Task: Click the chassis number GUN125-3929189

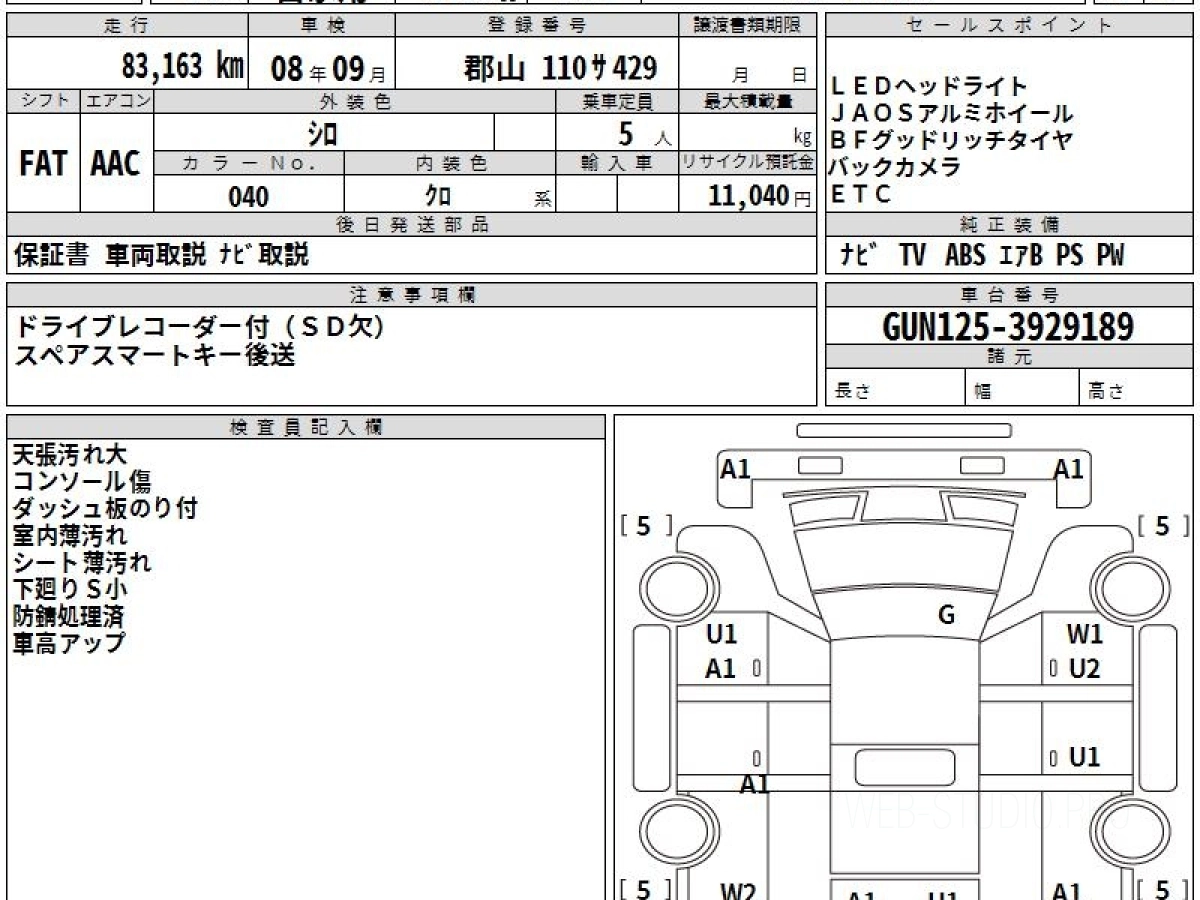Action: (1008, 326)
